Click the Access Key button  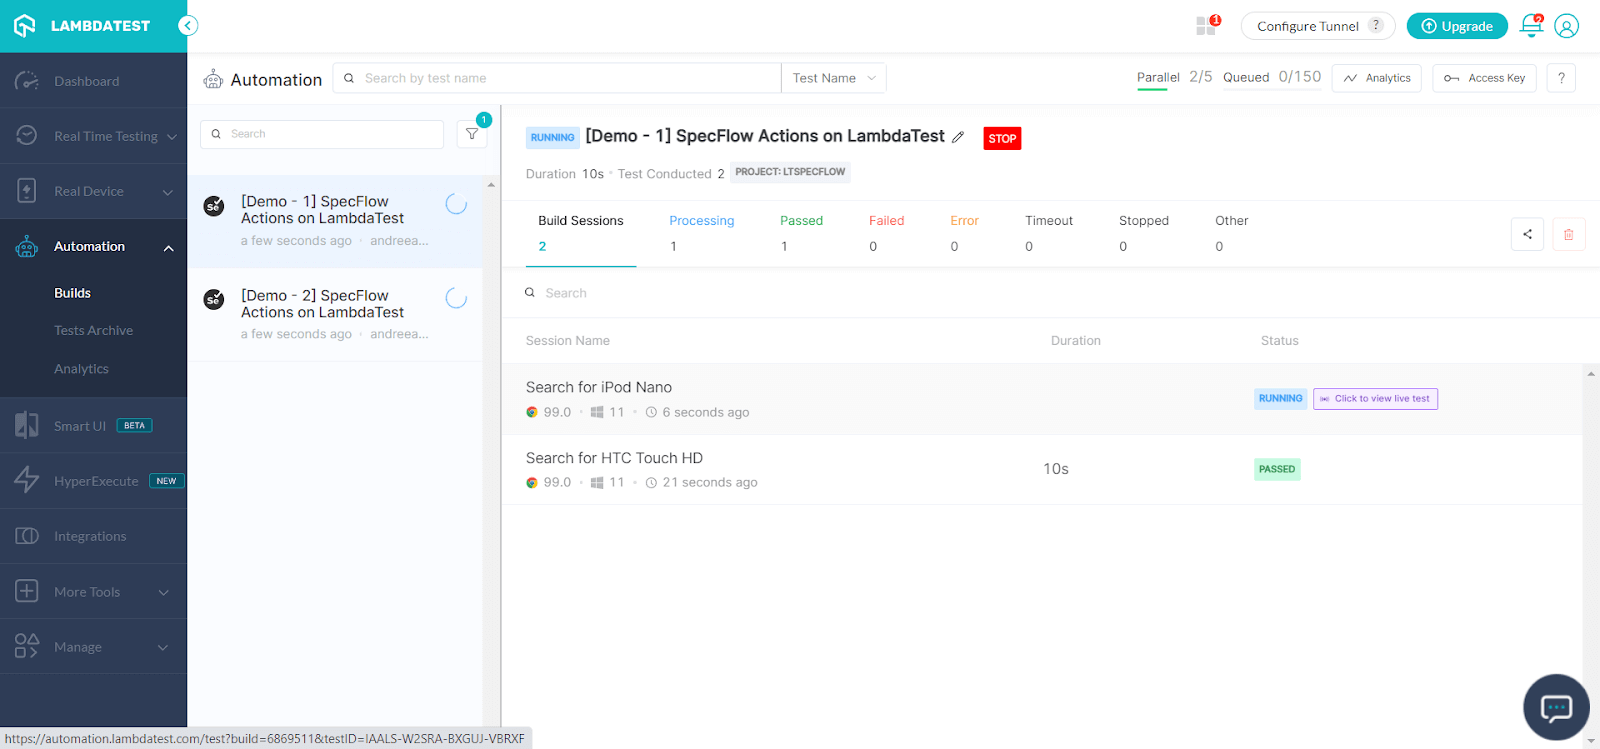[1485, 78]
